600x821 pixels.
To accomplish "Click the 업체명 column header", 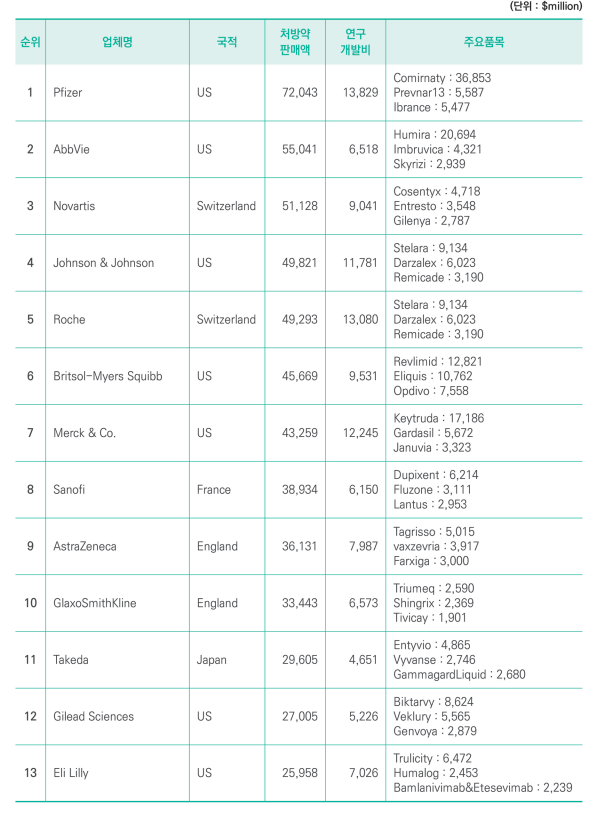I will click(117, 42).
